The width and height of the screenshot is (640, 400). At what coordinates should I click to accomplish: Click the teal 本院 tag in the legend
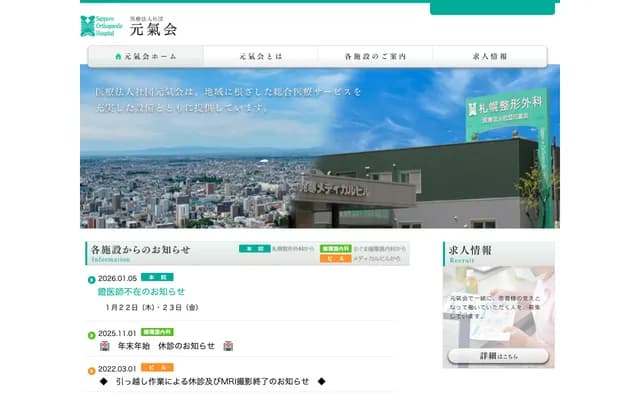255,249
